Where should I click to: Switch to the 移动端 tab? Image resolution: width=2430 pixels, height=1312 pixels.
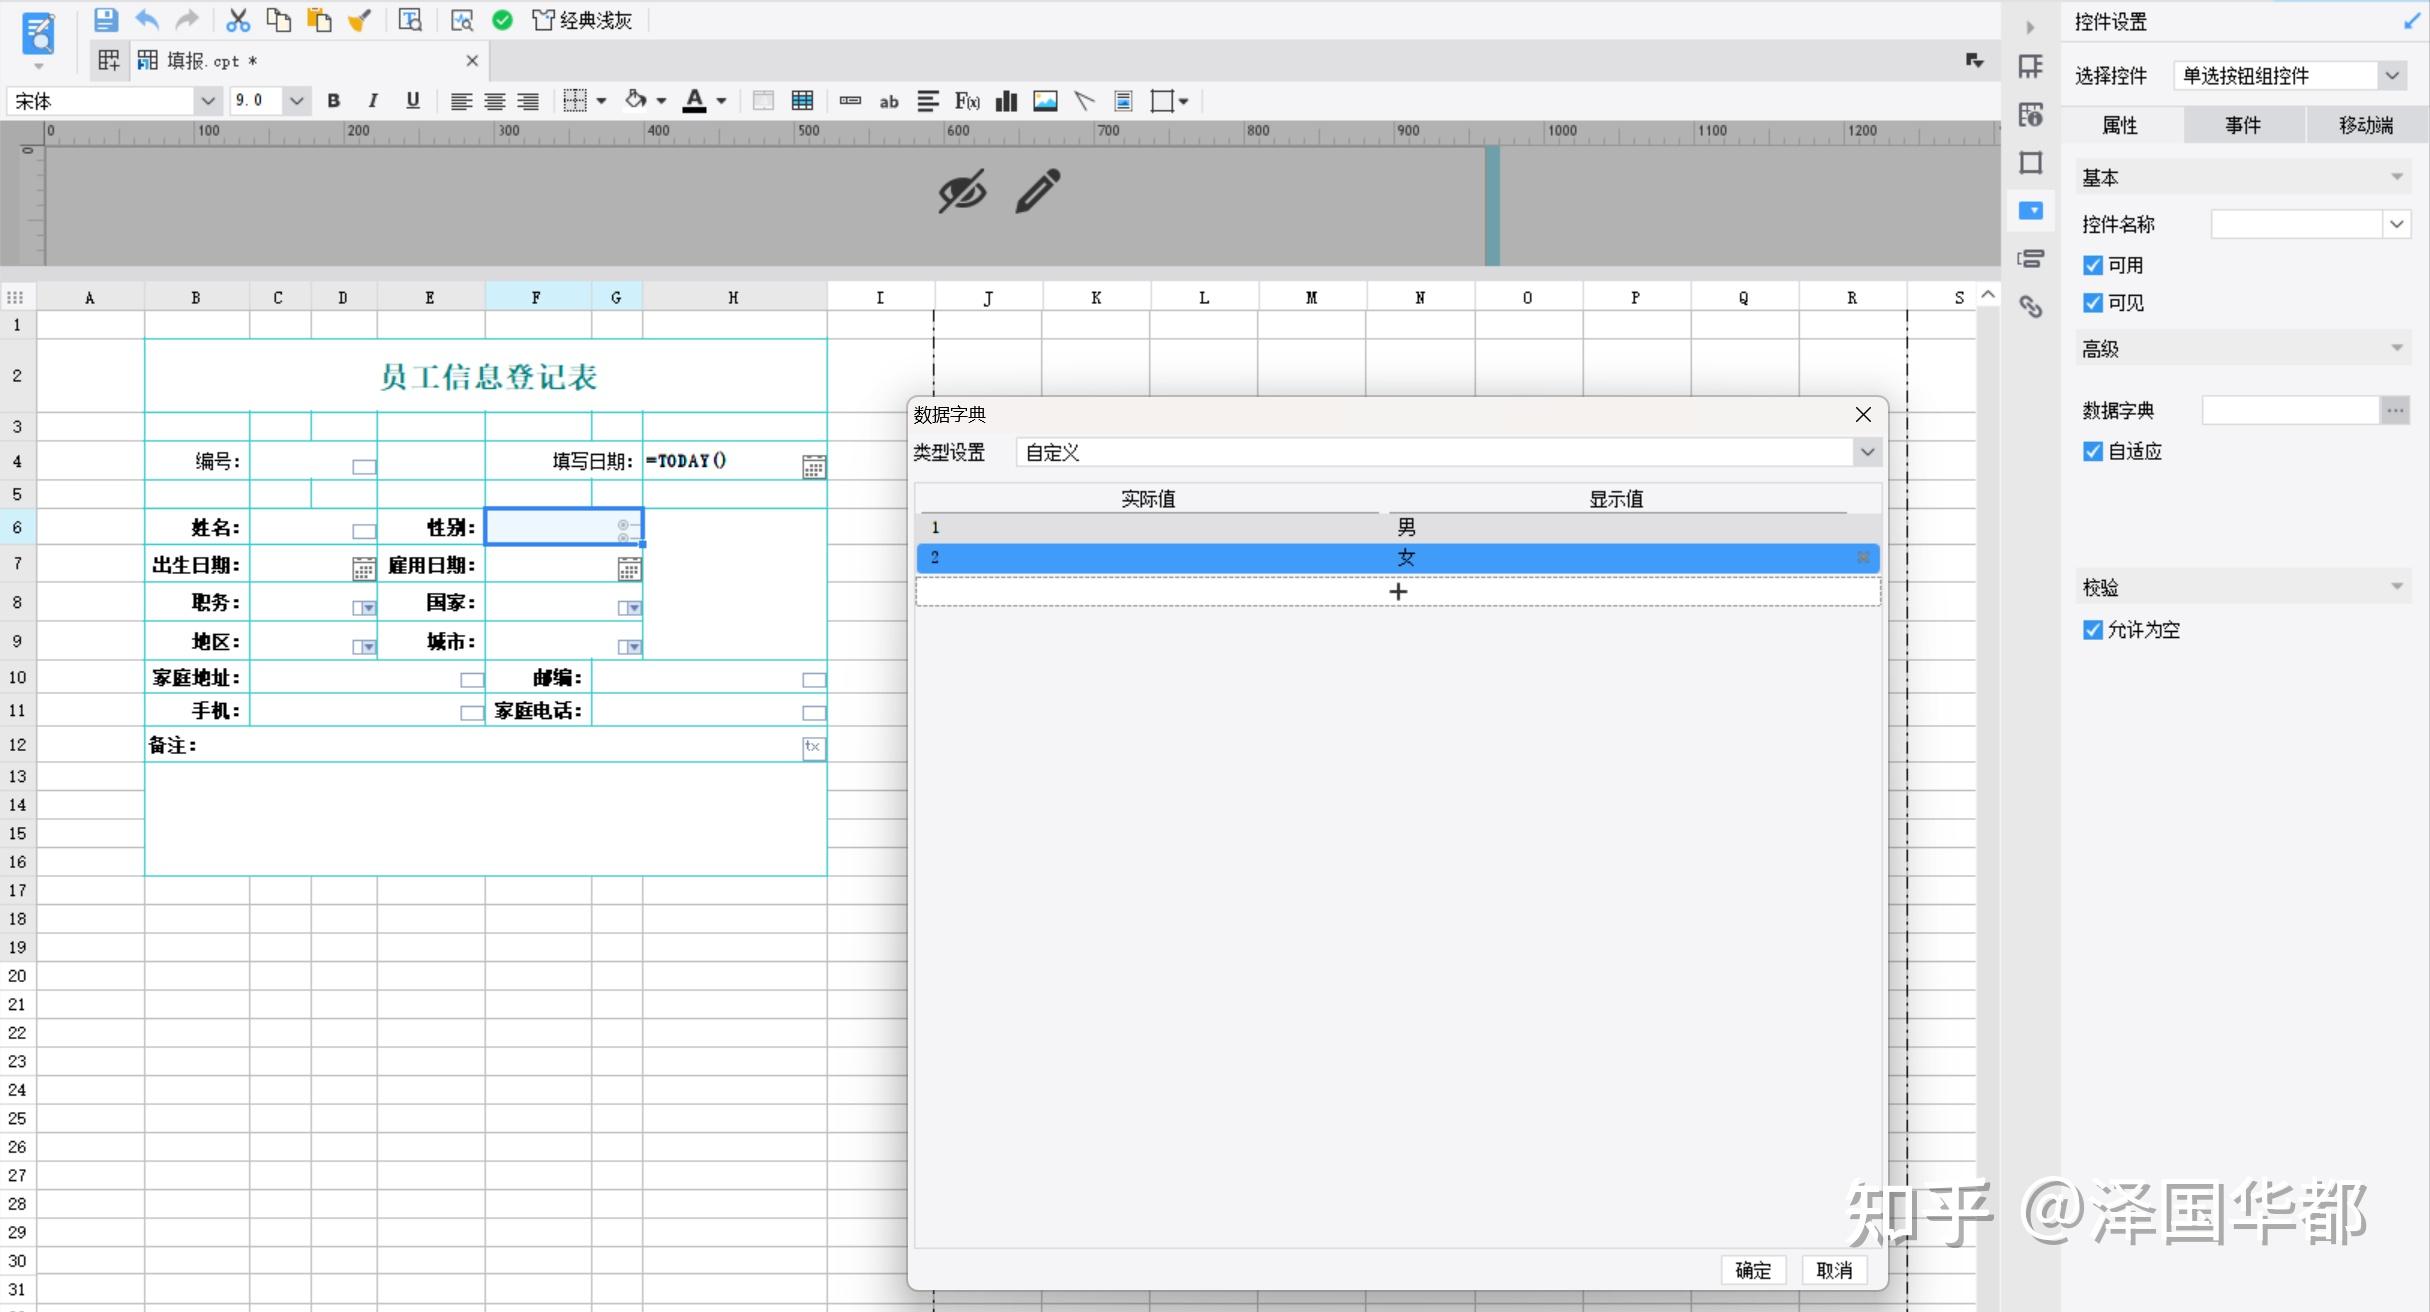[x=2366, y=125]
